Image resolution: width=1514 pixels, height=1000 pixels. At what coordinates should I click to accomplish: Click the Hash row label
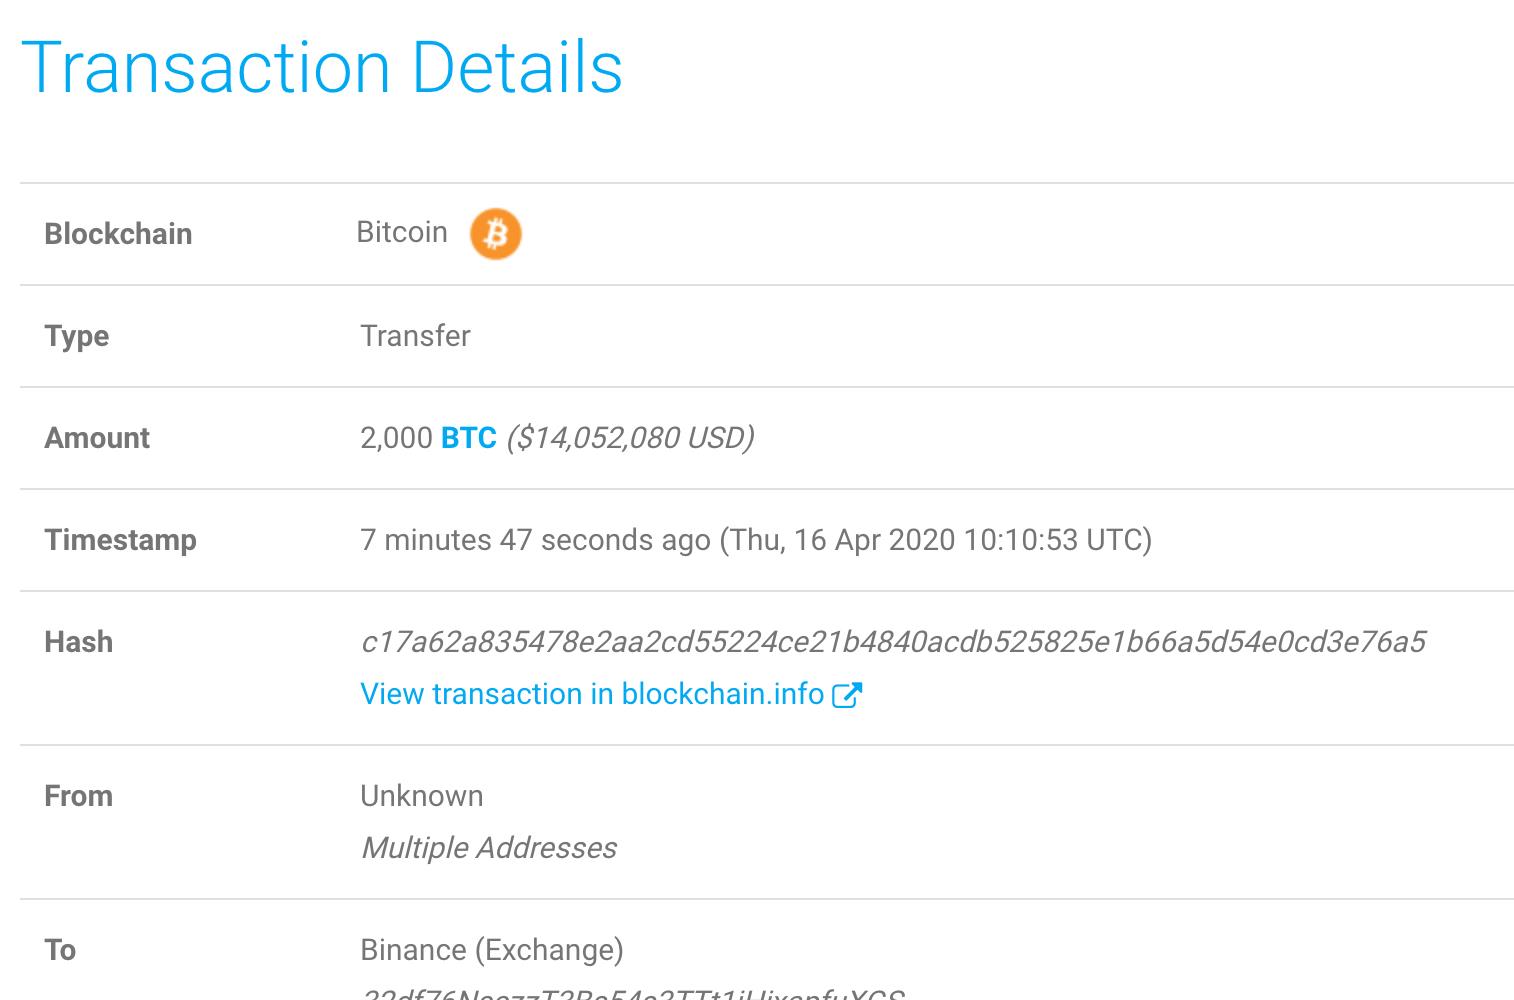[78, 642]
